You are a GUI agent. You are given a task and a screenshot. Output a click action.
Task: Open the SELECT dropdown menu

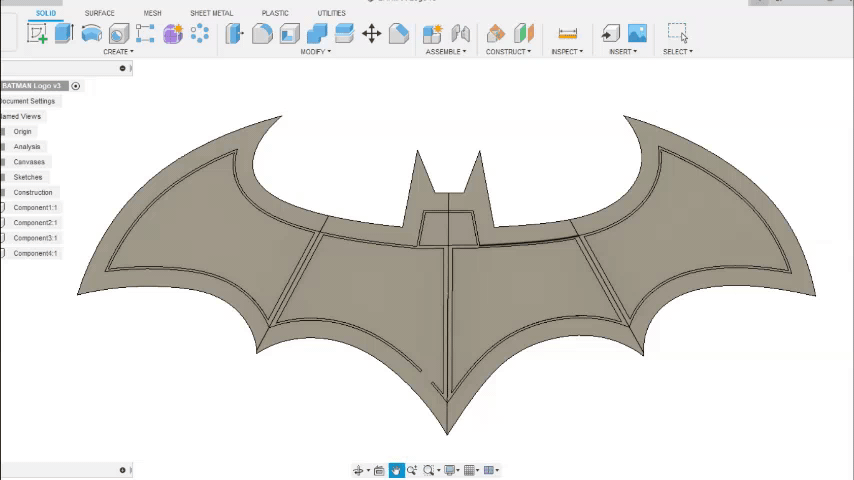click(x=678, y=52)
